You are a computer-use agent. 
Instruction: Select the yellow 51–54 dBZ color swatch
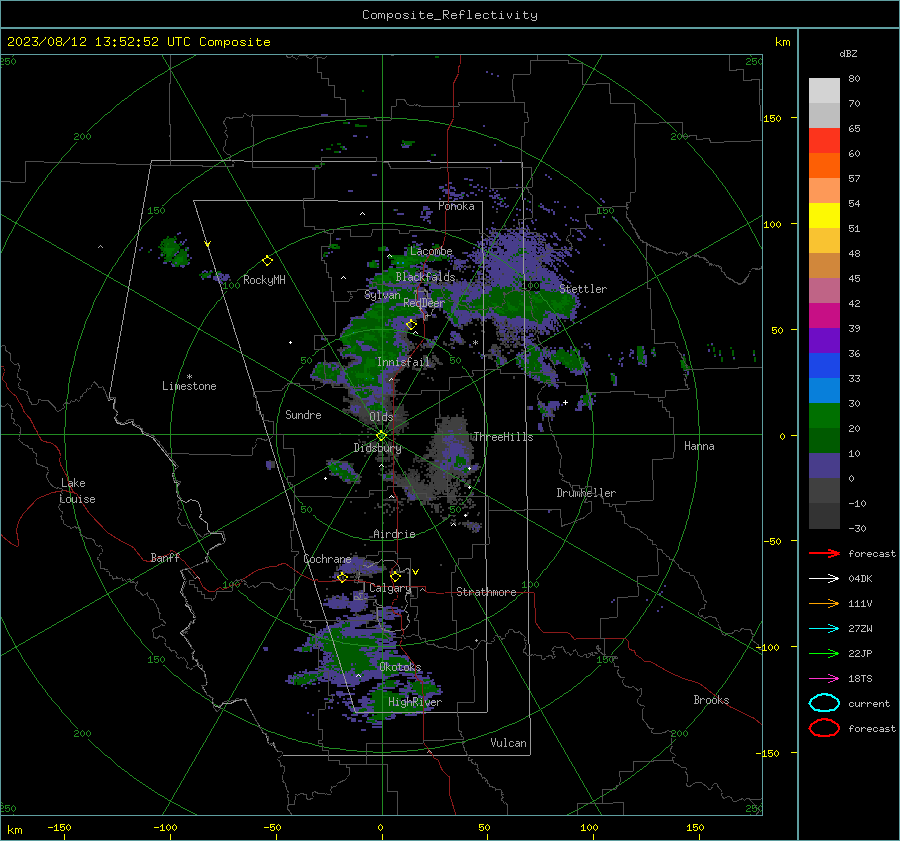click(824, 215)
